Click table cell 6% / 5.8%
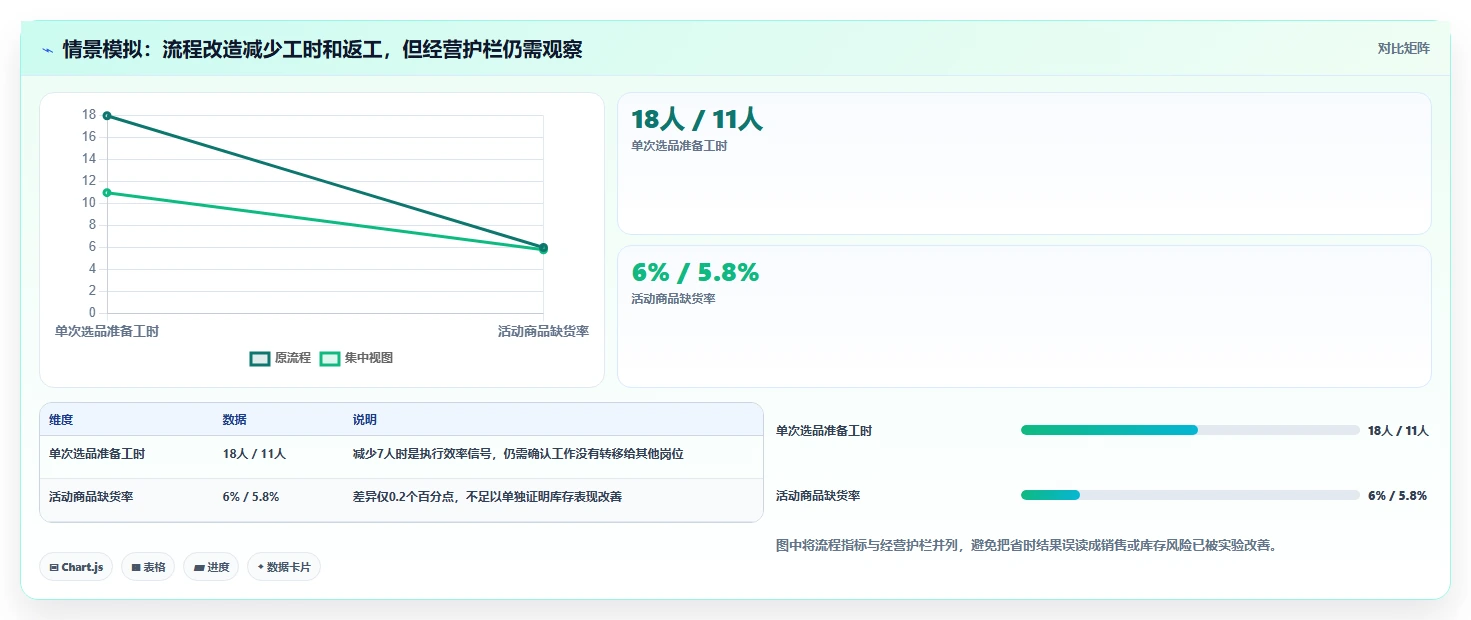The image size is (1471, 620). [x=251, y=496]
